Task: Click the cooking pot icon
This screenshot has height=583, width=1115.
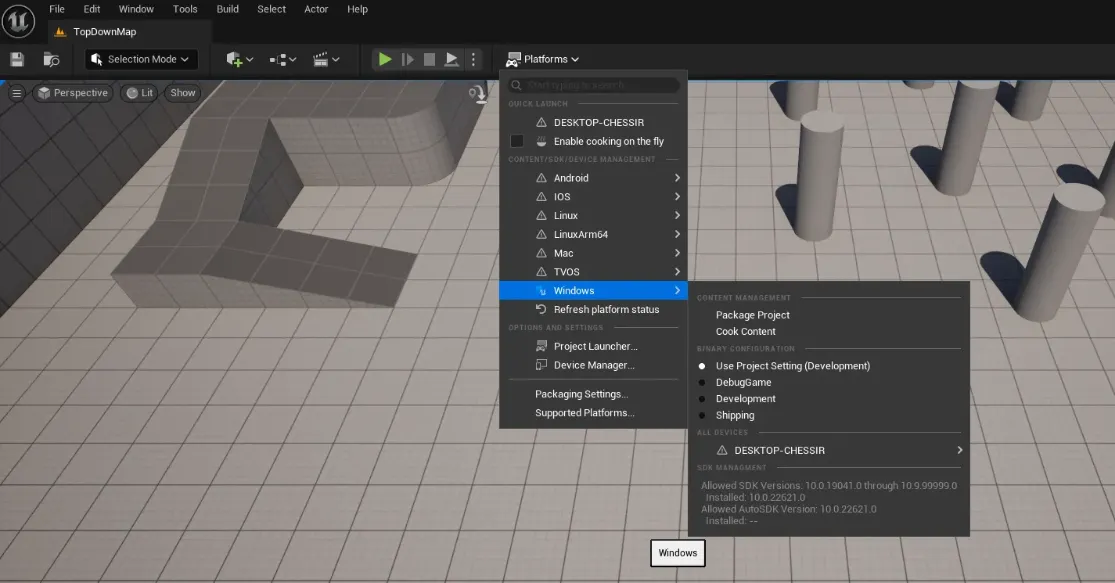Action: (x=541, y=141)
